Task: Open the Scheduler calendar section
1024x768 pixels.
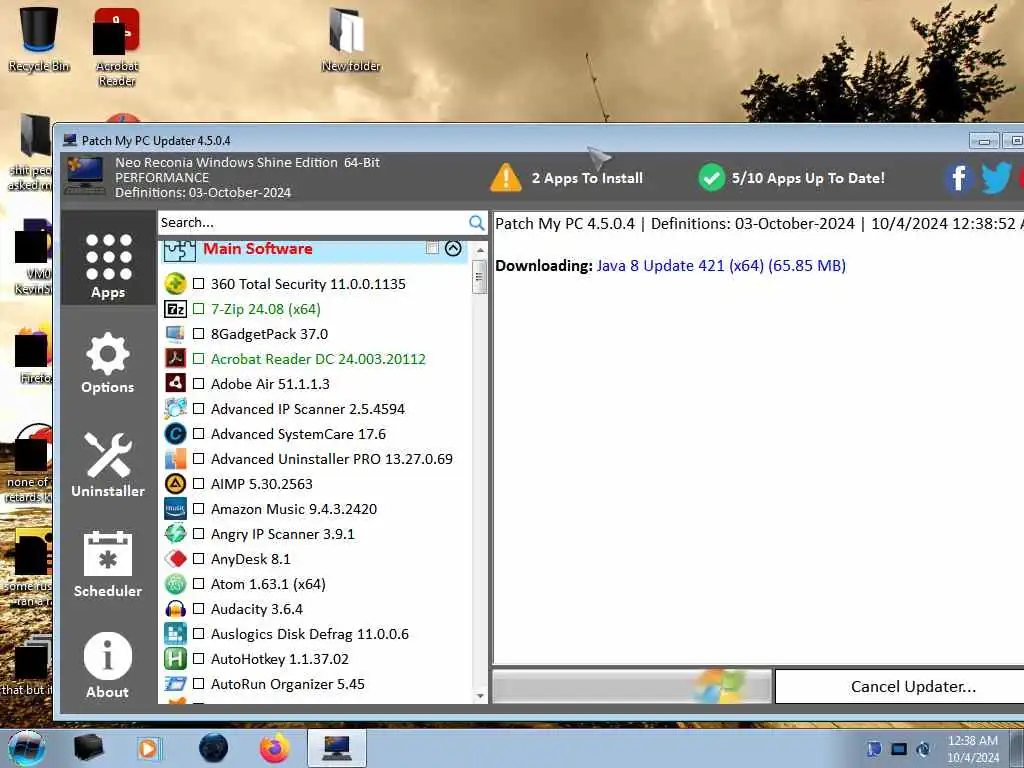Action: pyautogui.click(x=108, y=565)
